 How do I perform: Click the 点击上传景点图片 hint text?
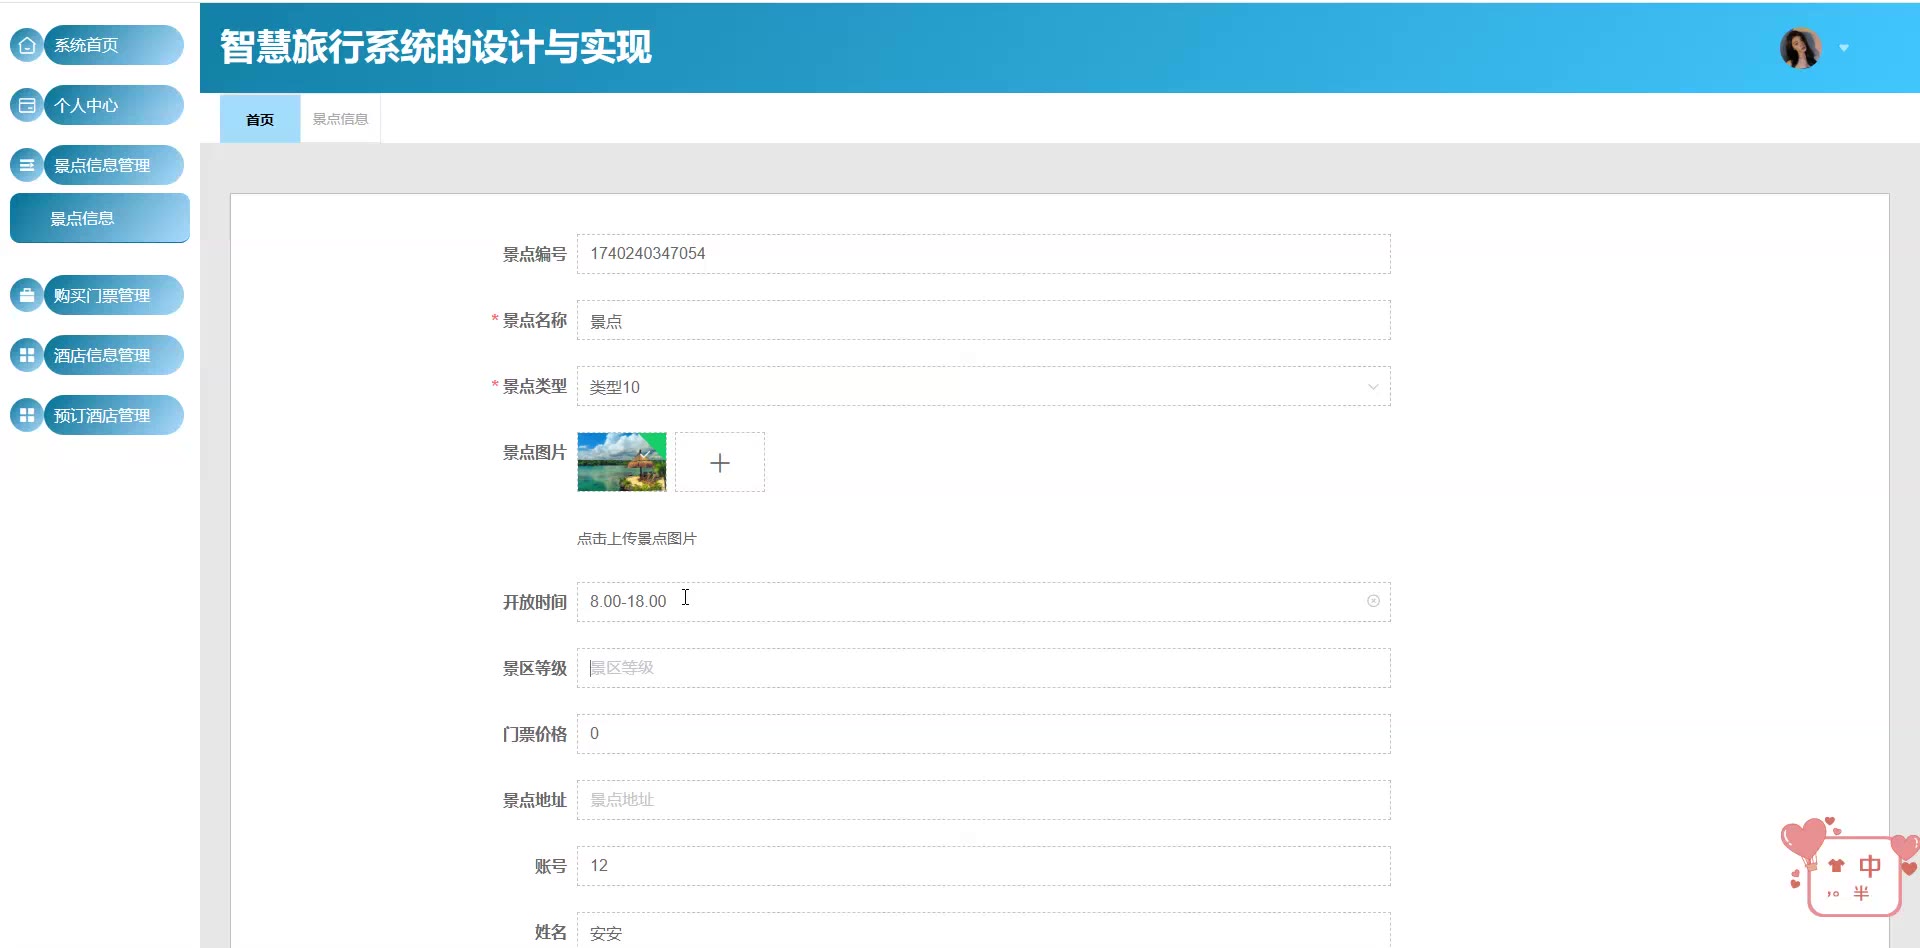tap(637, 538)
